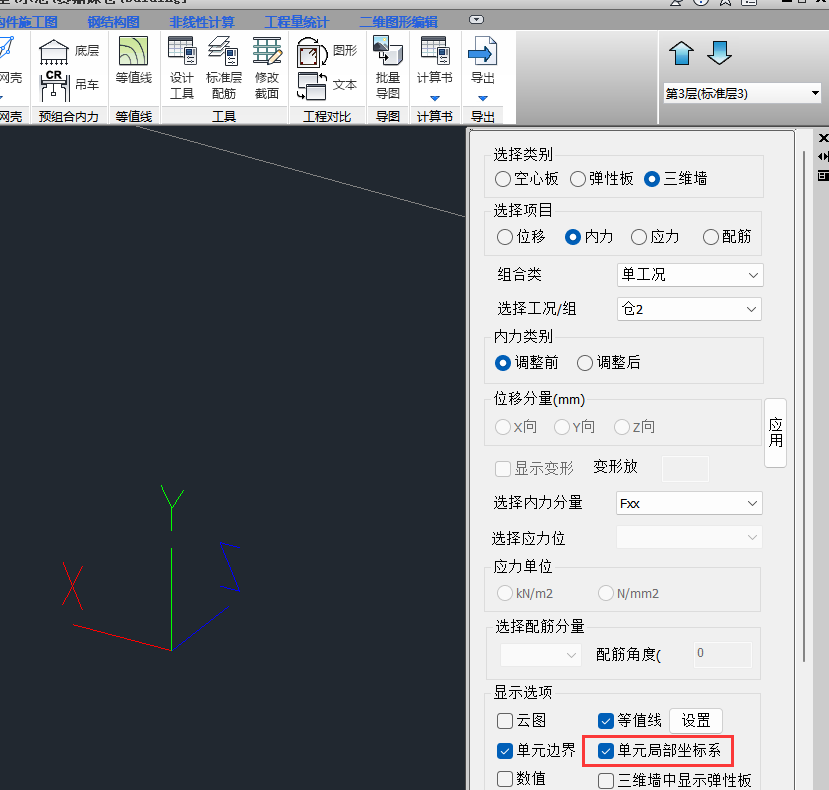829x790 pixels.
Task: Open the 选择配筋分量 dropdown
Action: click(540, 655)
